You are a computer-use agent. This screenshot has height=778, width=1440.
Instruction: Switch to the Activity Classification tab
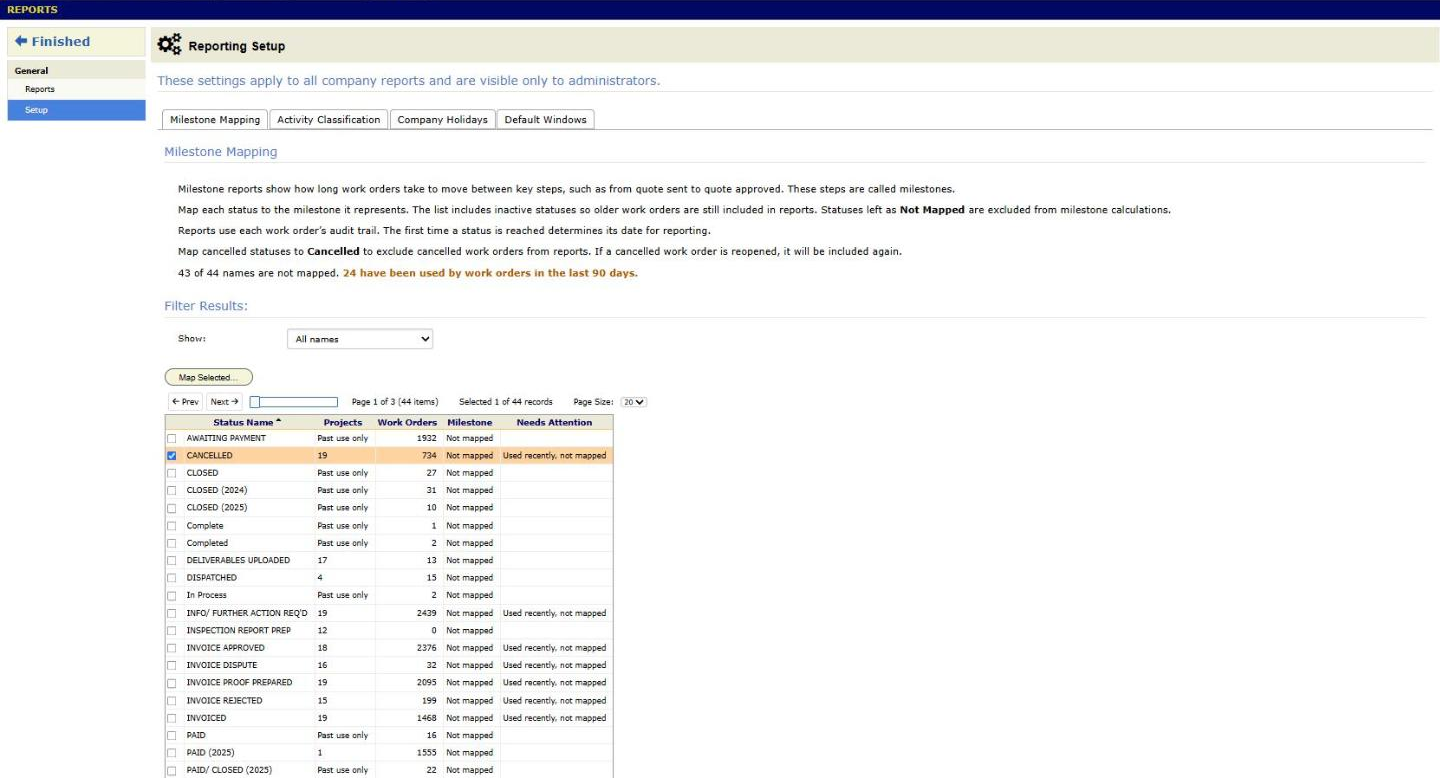point(329,120)
